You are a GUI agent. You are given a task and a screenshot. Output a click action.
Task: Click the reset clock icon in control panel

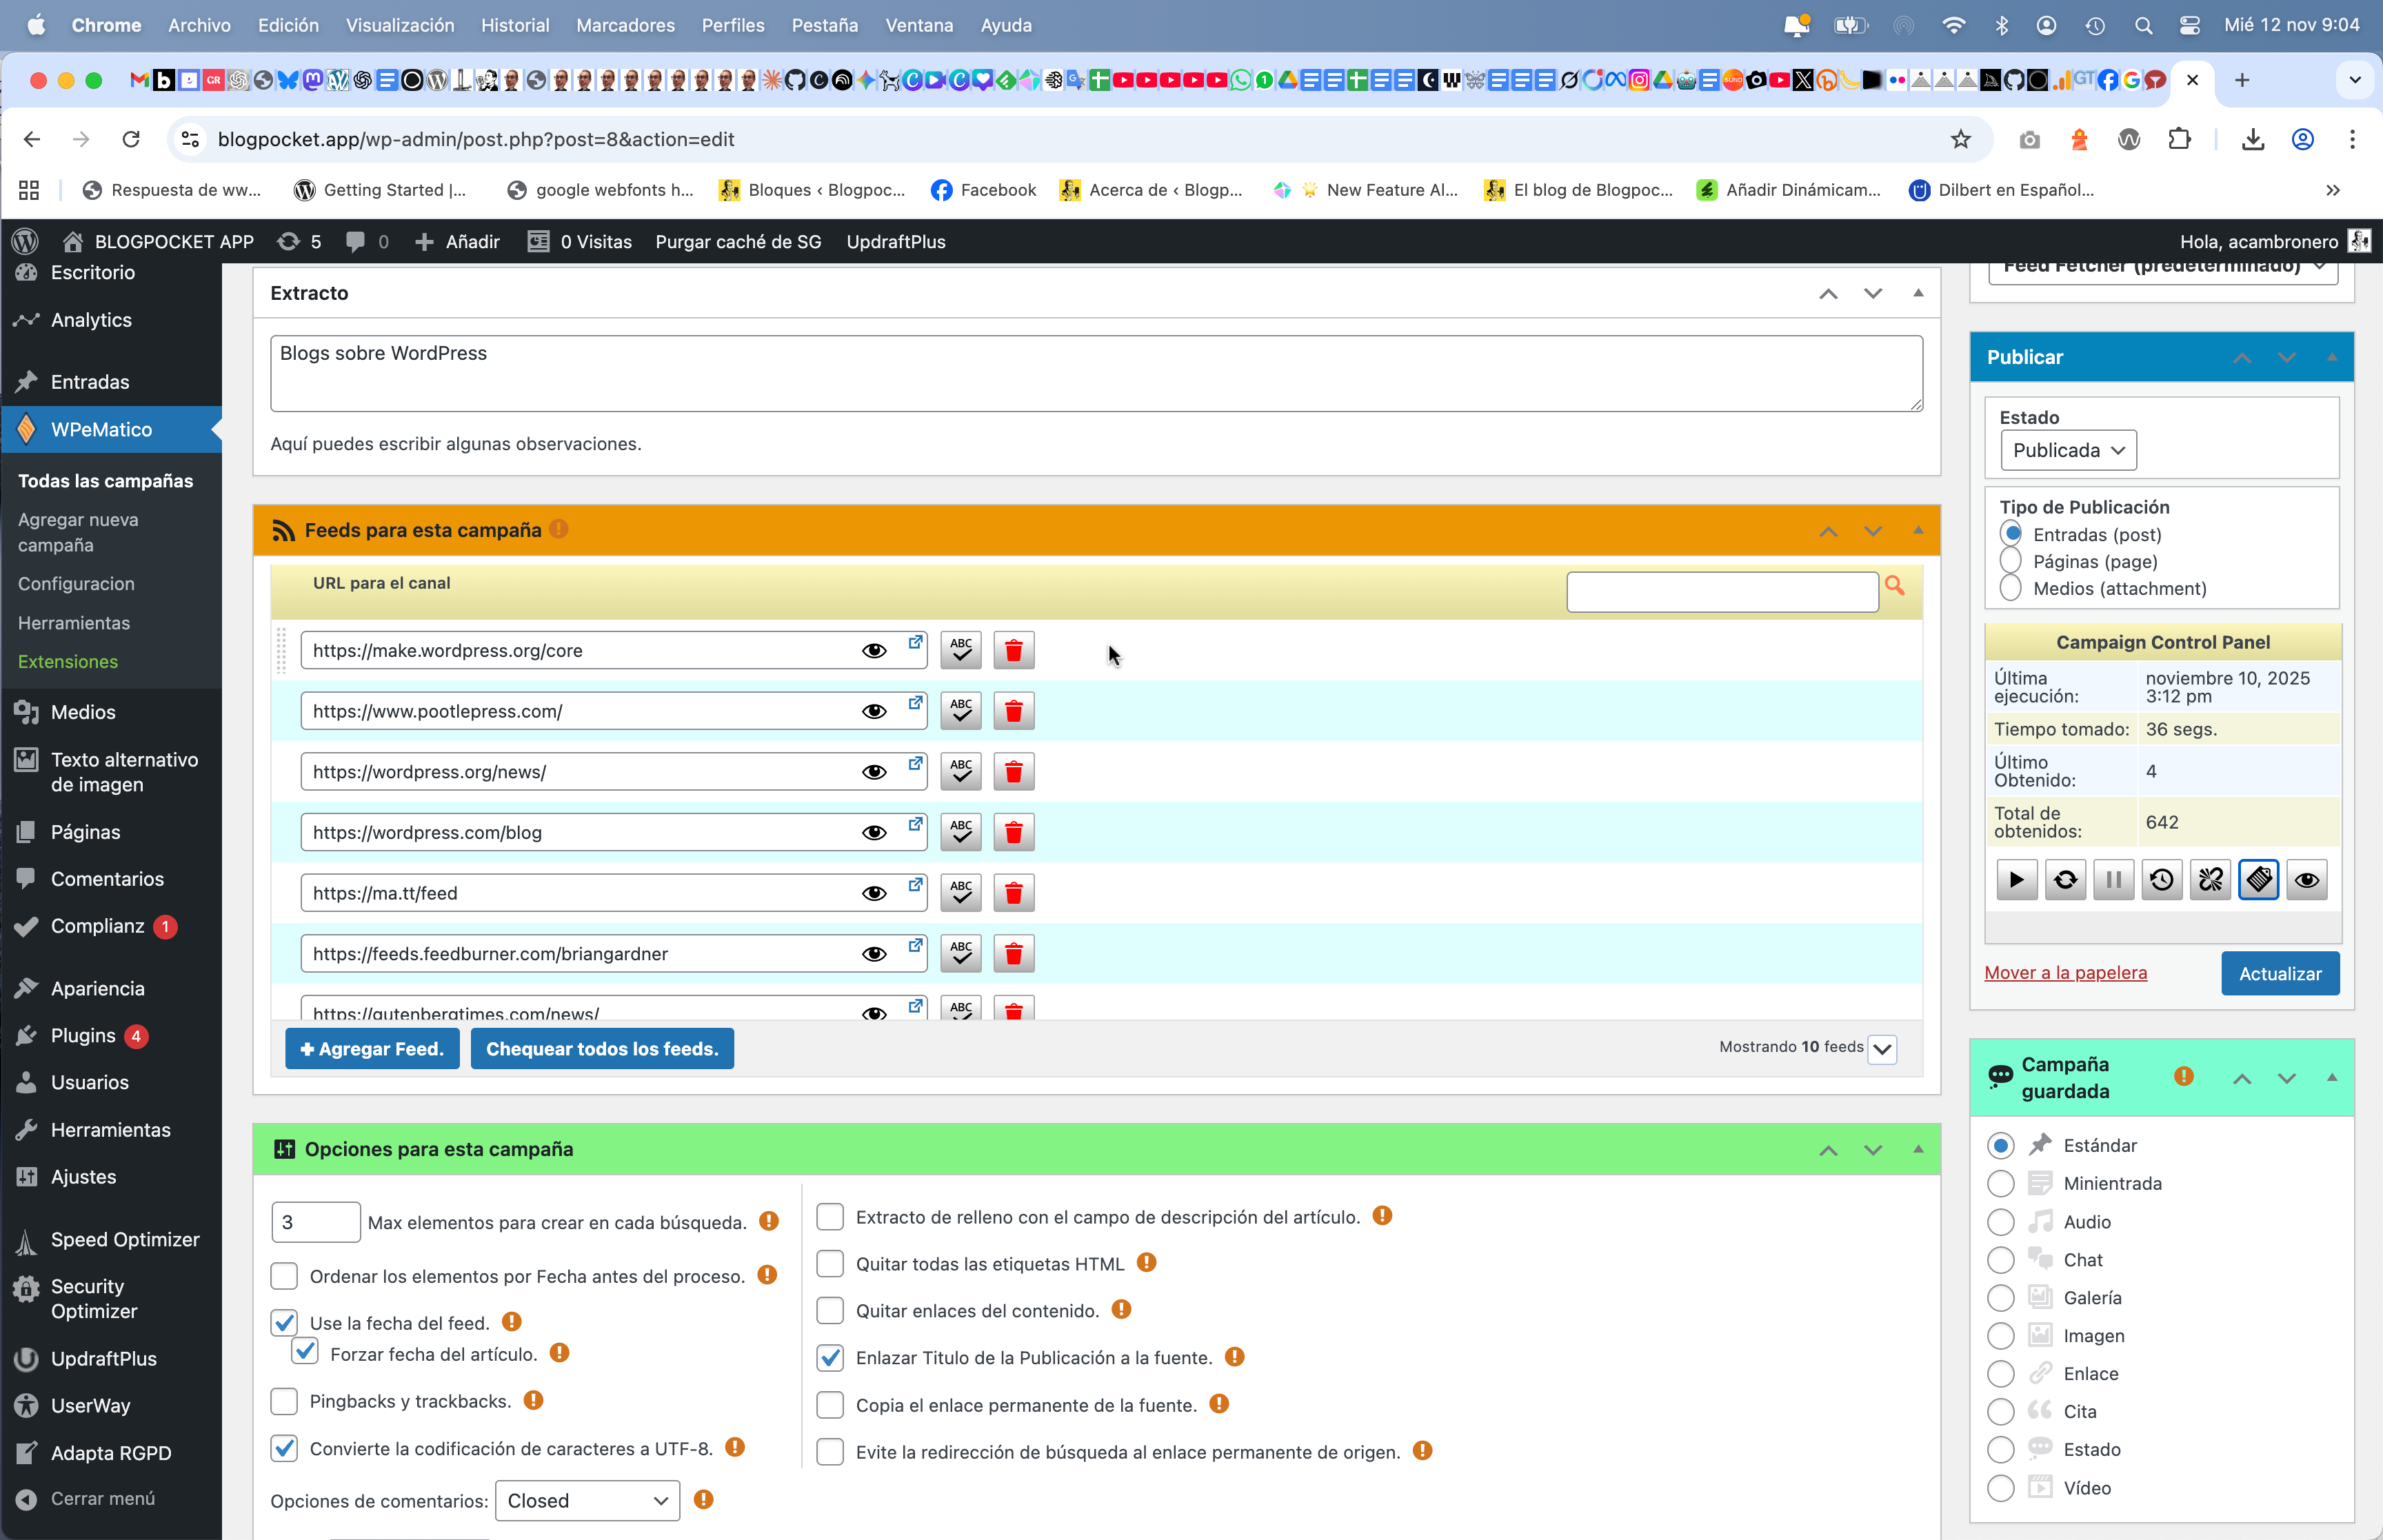pyautogui.click(x=2161, y=880)
